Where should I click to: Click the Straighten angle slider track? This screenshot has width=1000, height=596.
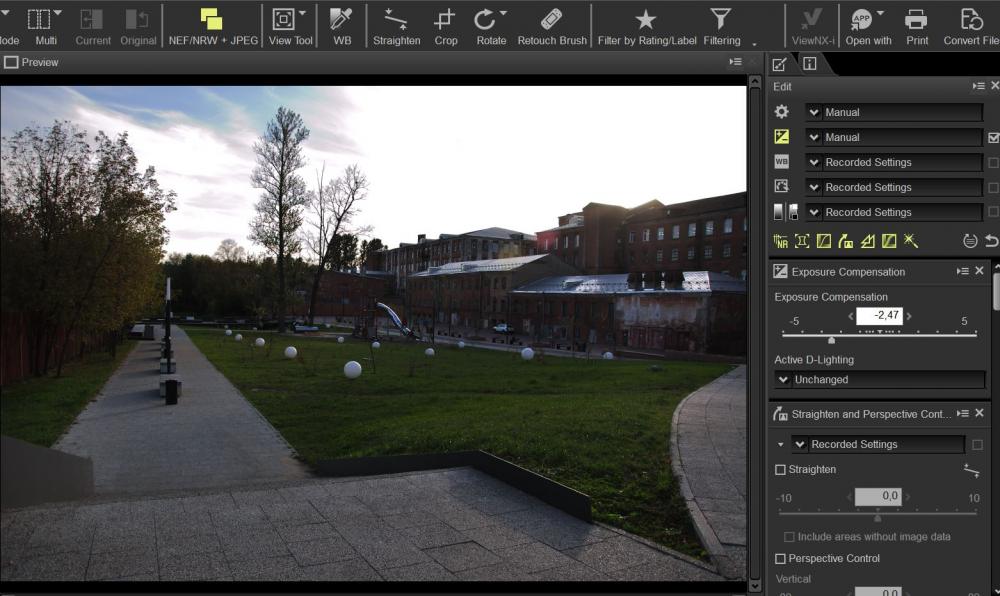pyautogui.click(x=878, y=512)
